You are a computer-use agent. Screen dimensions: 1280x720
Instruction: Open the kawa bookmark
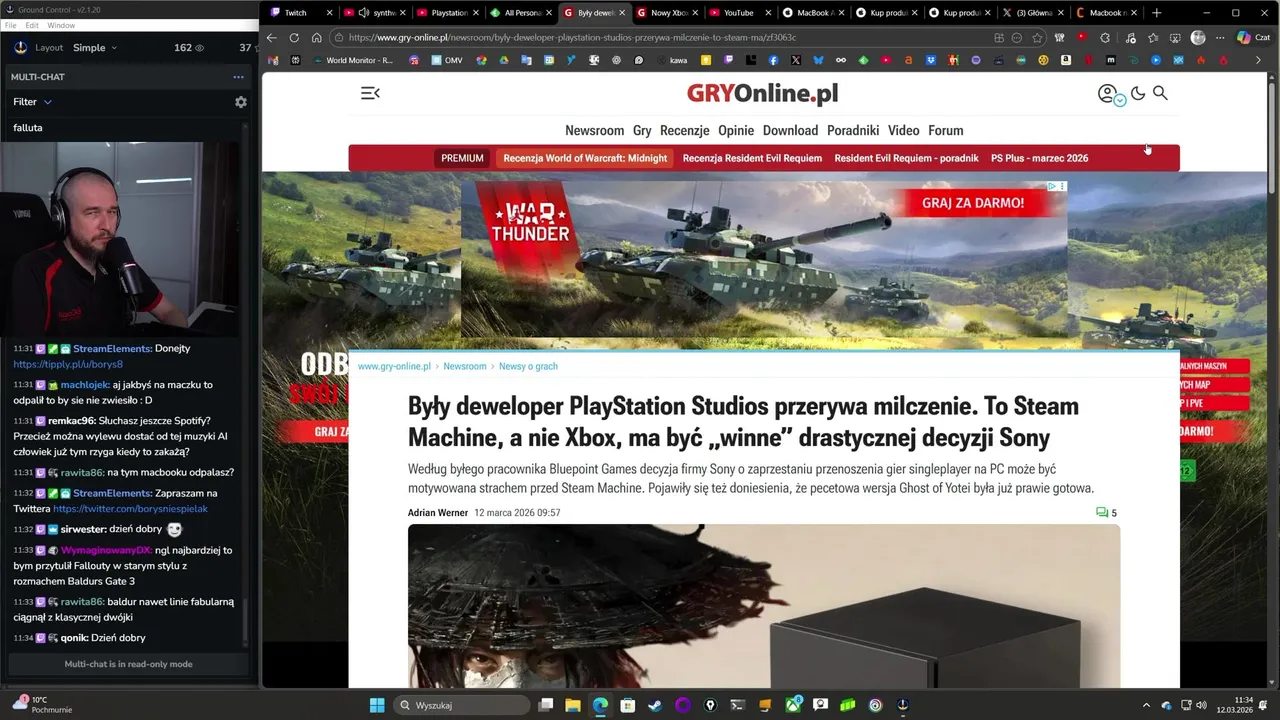pos(670,60)
